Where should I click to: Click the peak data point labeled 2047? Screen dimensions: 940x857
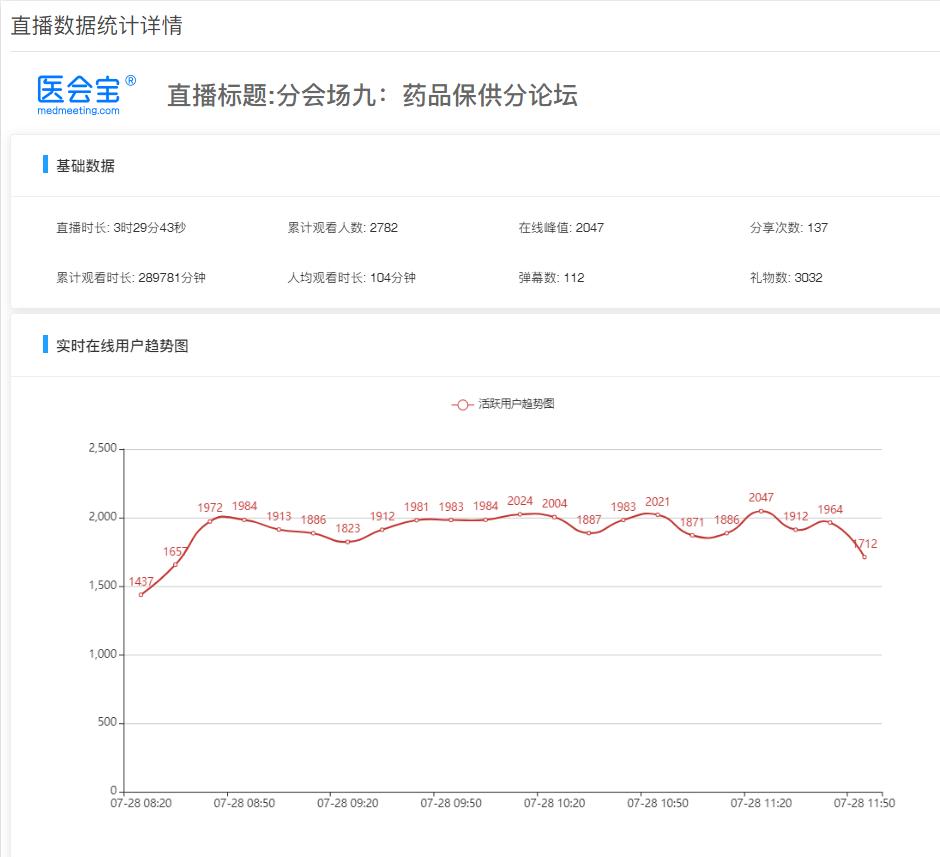pyautogui.click(x=761, y=511)
